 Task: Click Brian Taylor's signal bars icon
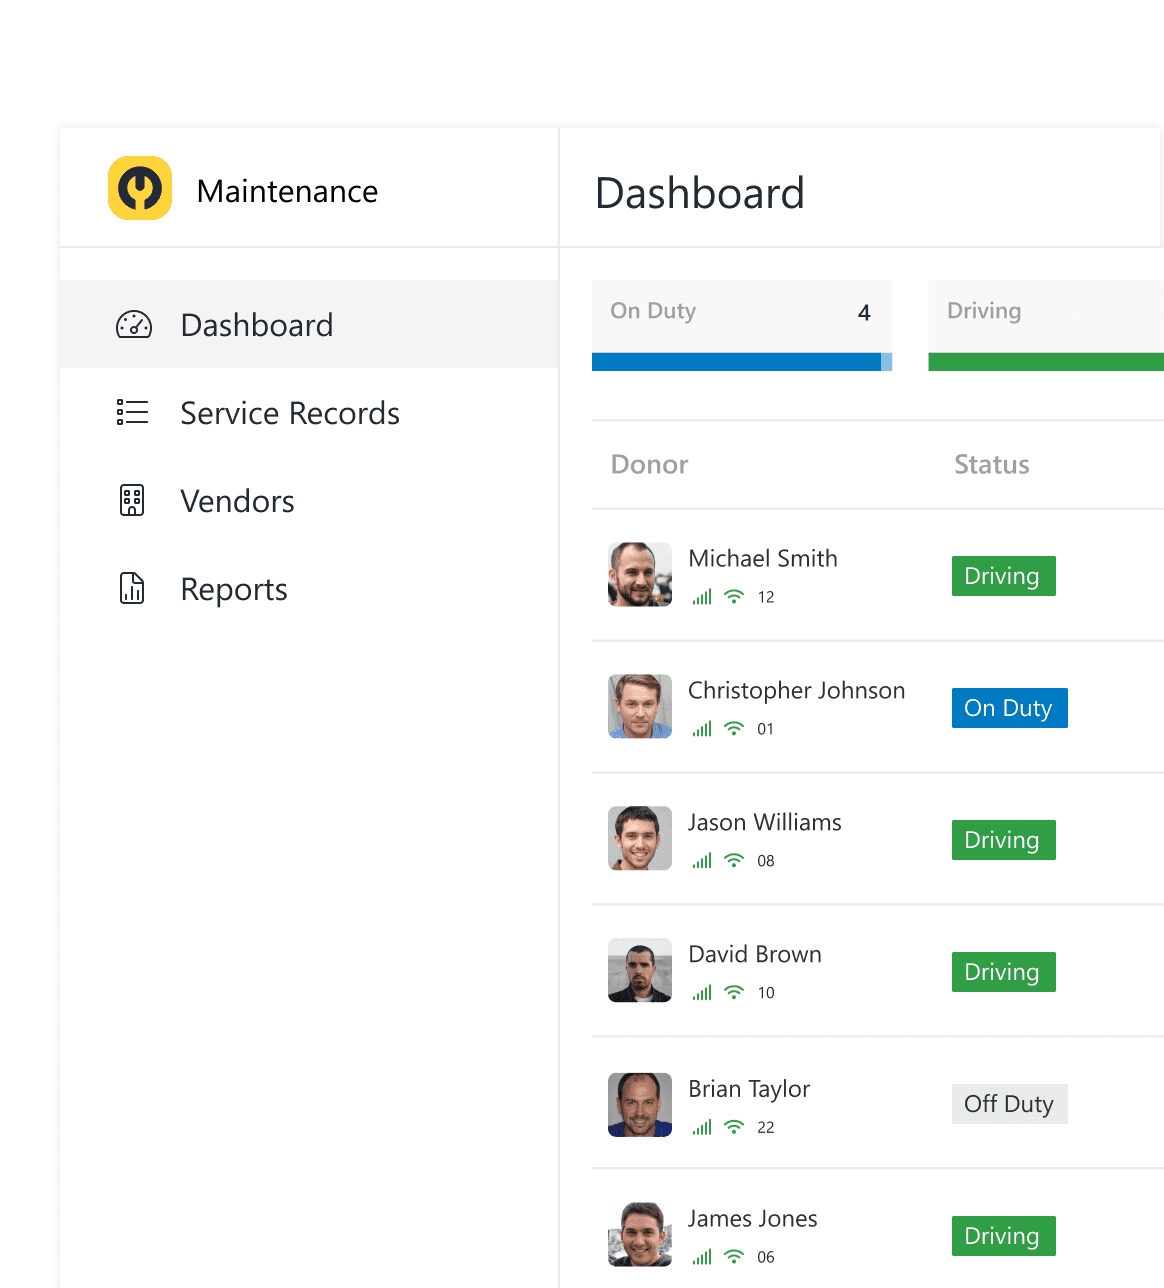point(701,1126)
